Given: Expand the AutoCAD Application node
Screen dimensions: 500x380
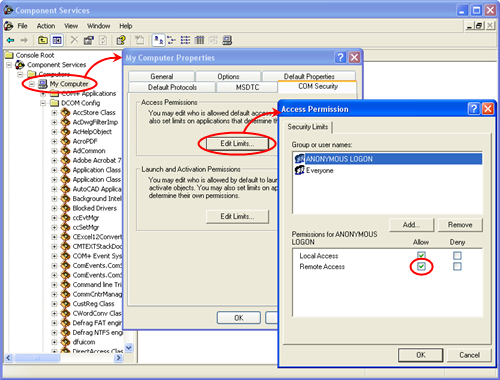Looking at the screenshot, I should tap(54, 189).
